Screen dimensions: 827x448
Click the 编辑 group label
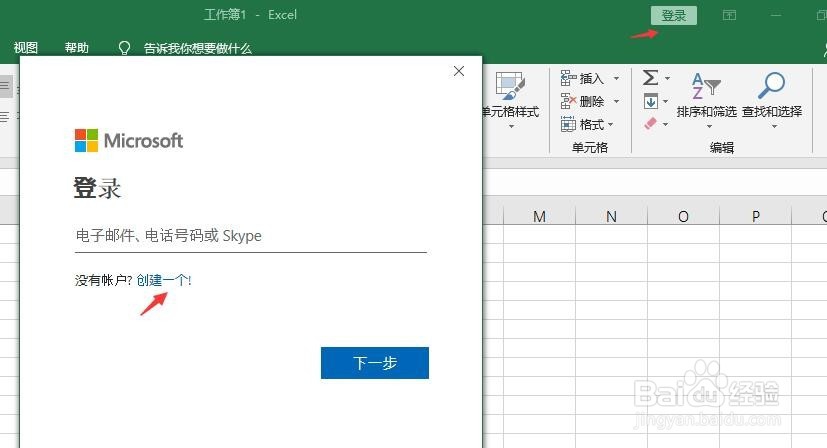click(722, 147)
